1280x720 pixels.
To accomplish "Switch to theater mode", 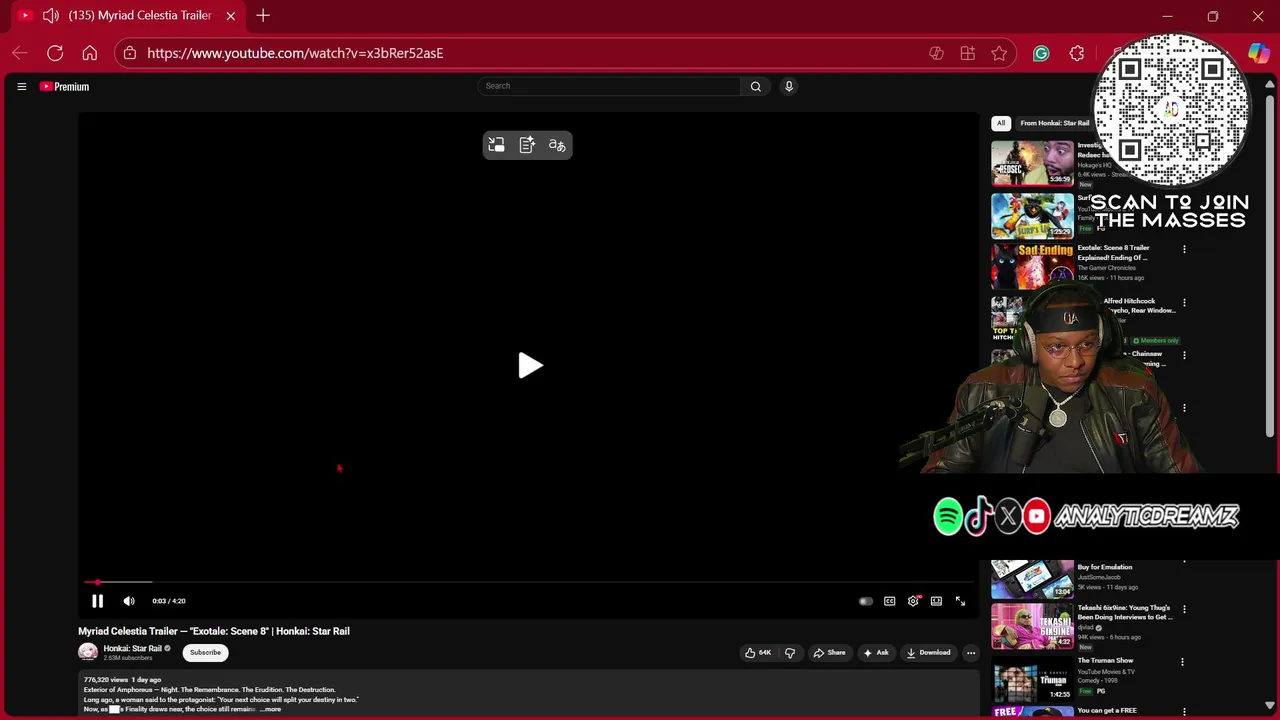I will [x=936, y=601].
